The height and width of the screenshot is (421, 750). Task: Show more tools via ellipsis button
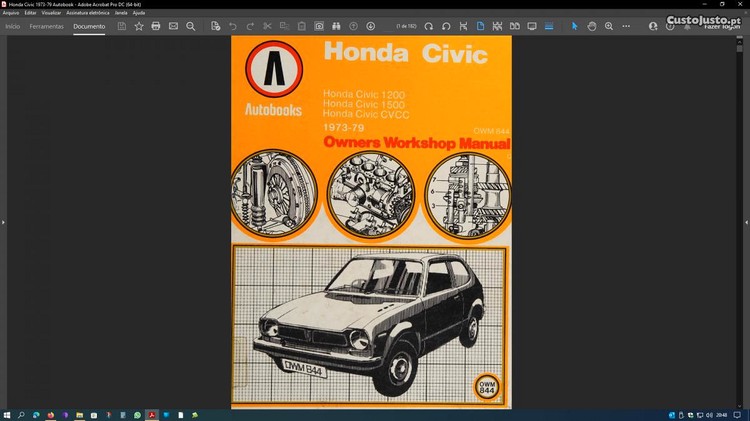(625, 26)
